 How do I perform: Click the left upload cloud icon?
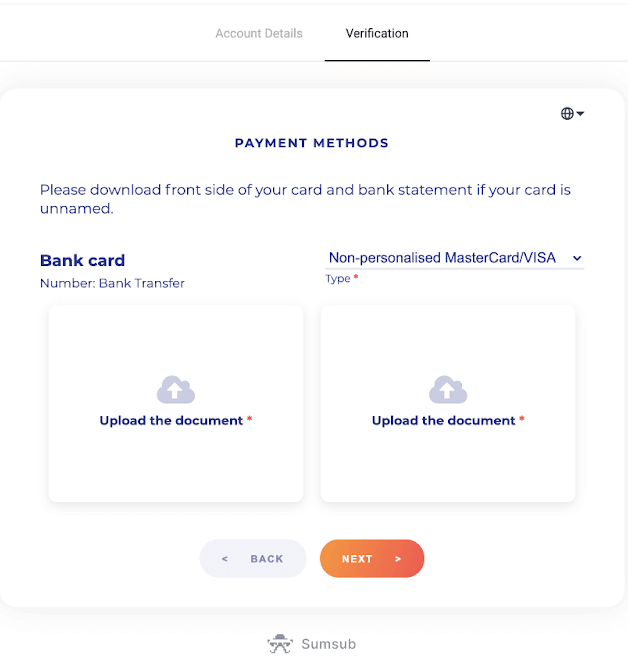point(176,389)
